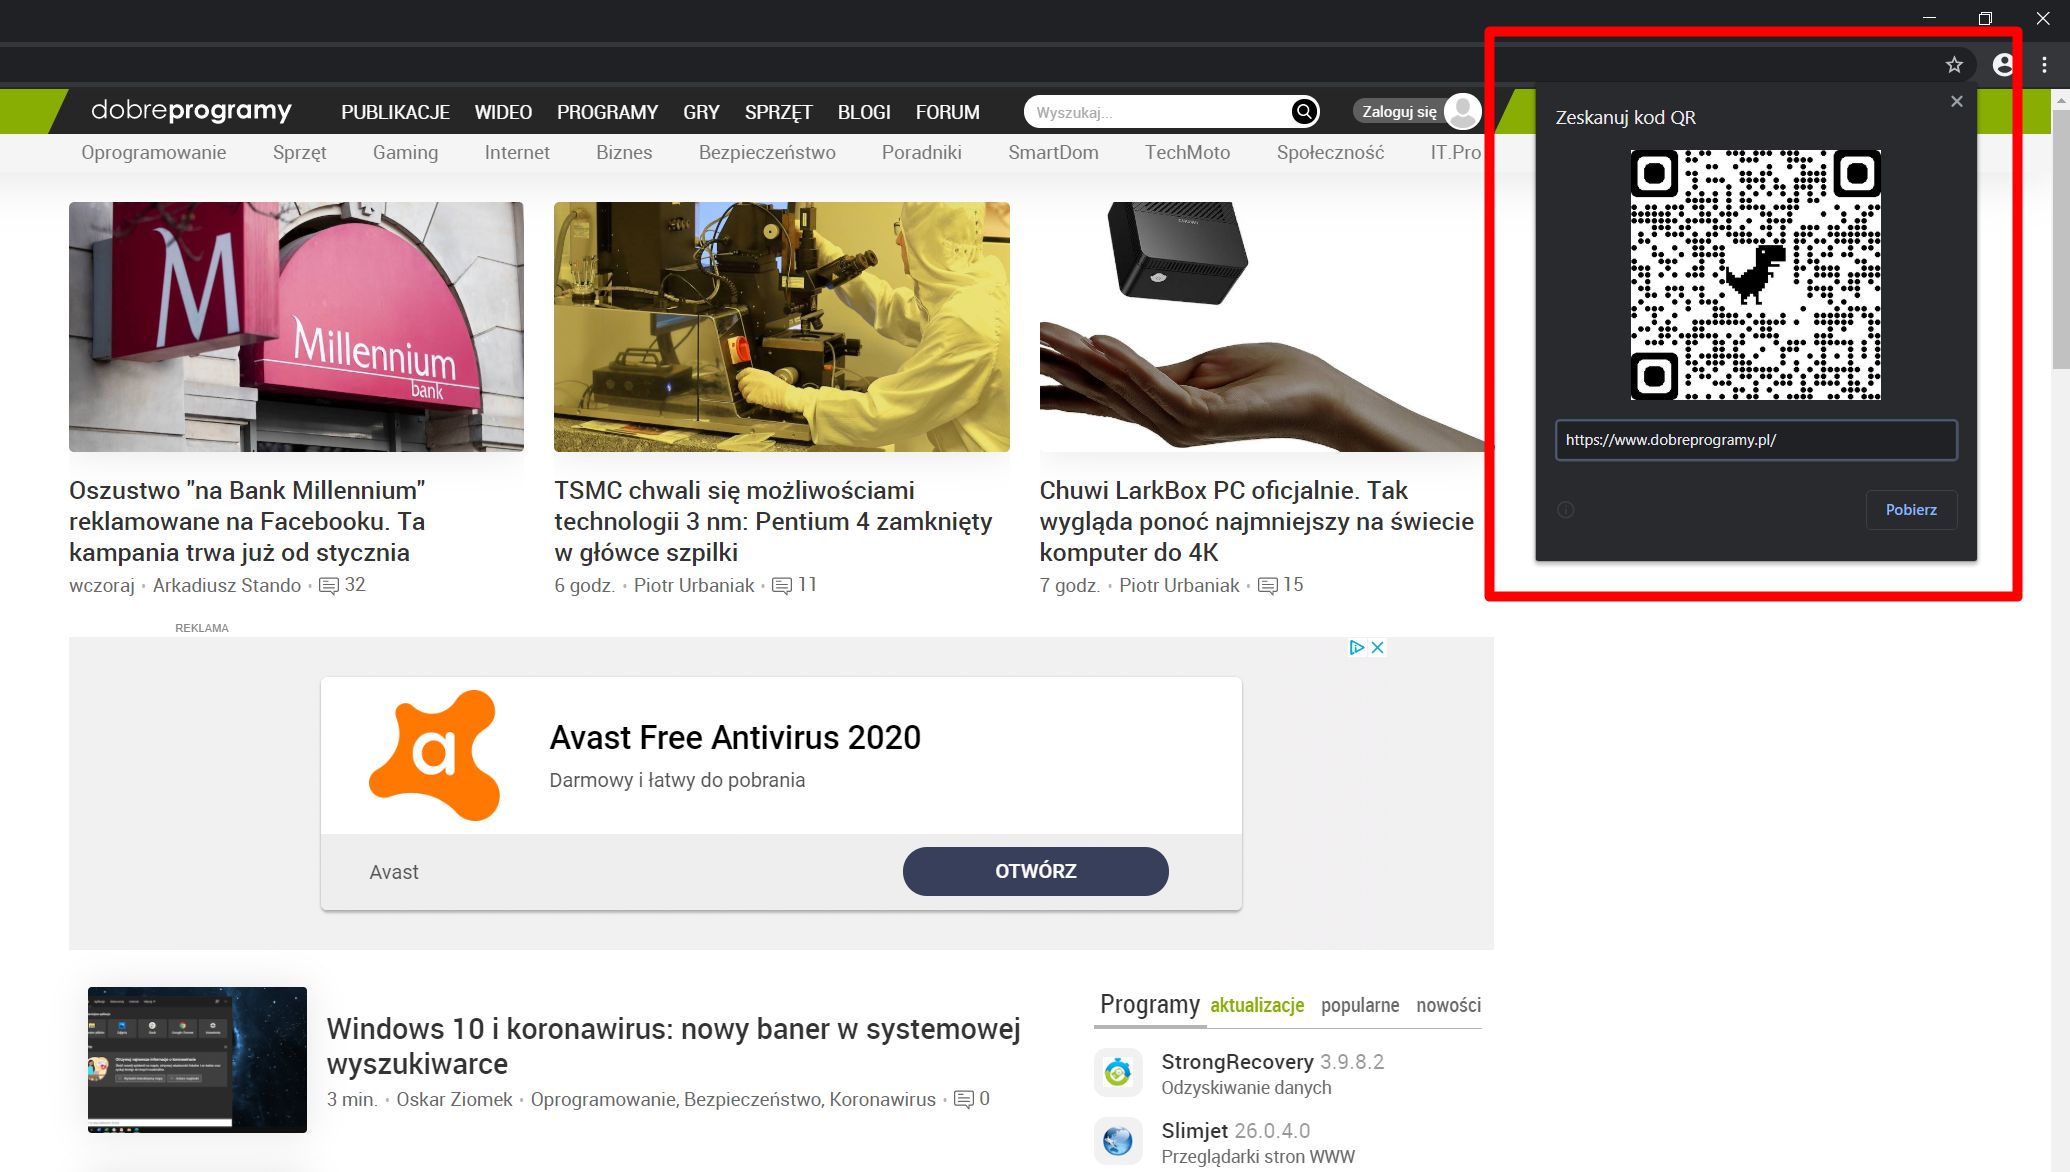The height and width of the screenshot is (1172, 2070).
Task: Click the search magnifier icon
Action: click(1303, 112)
